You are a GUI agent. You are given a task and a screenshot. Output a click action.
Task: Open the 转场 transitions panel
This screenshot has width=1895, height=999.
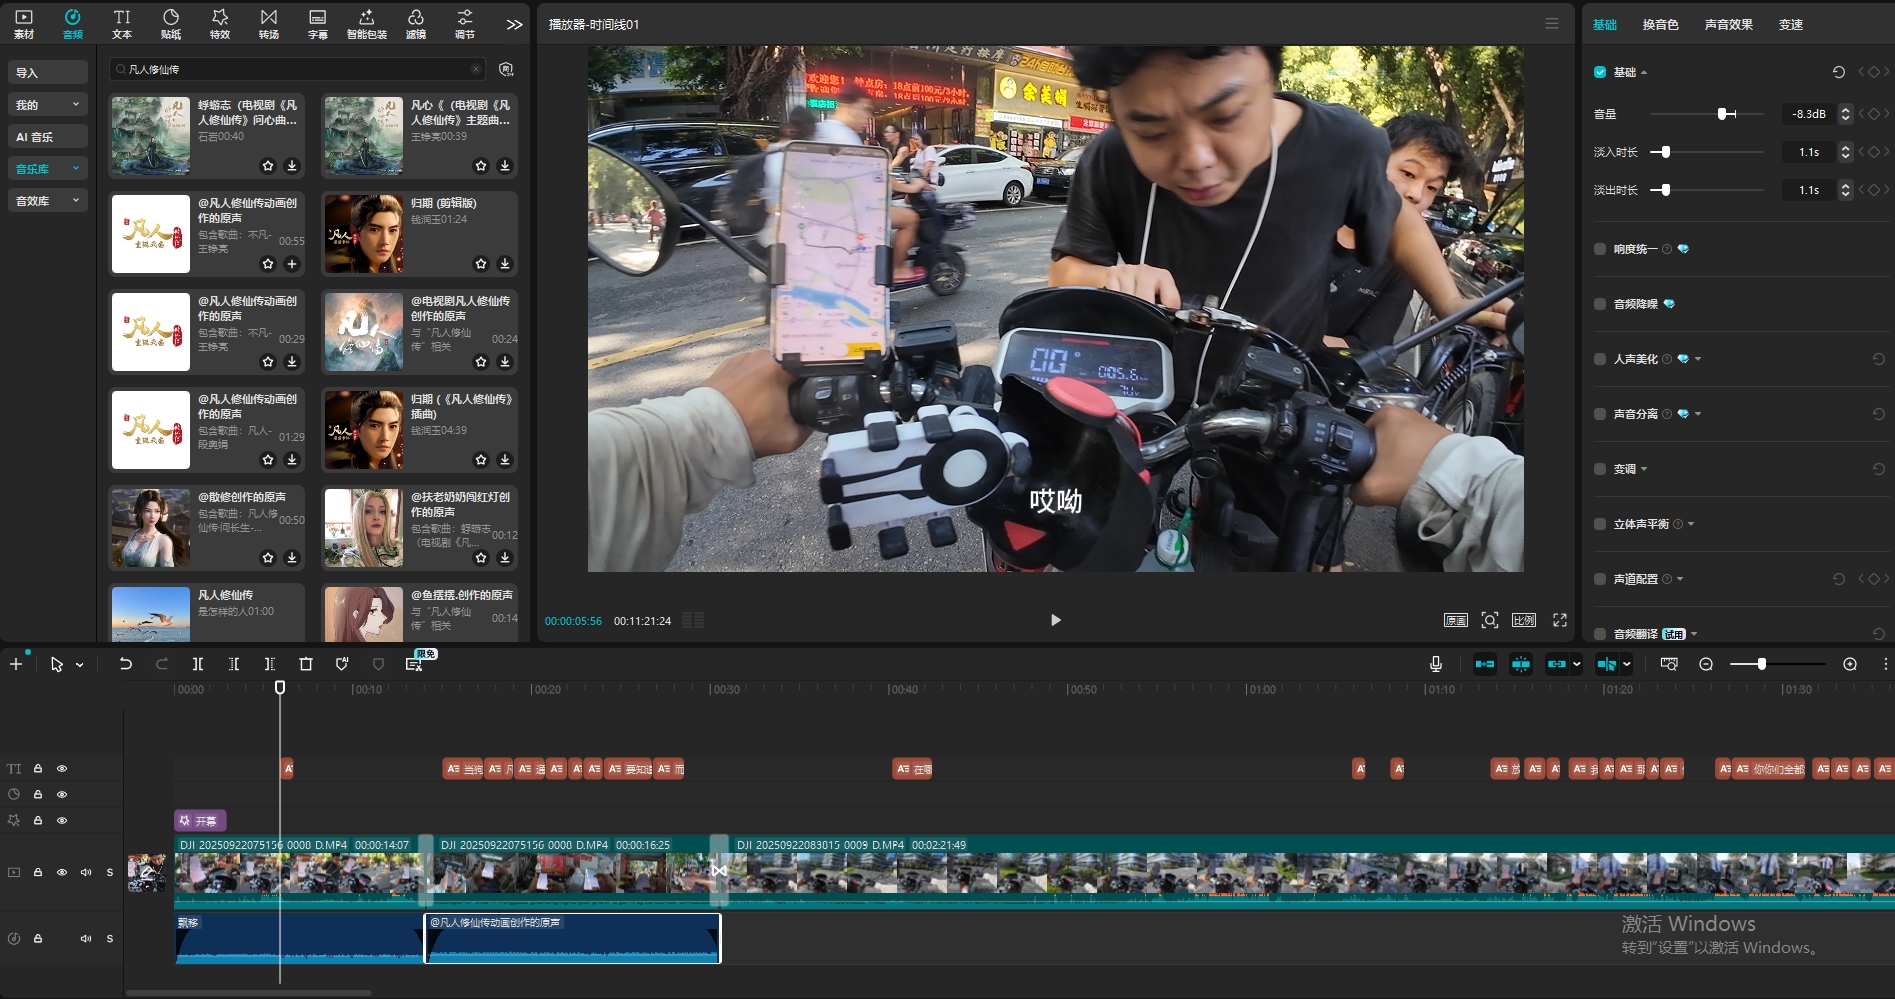pyautogui.click(x=269, y=24)
